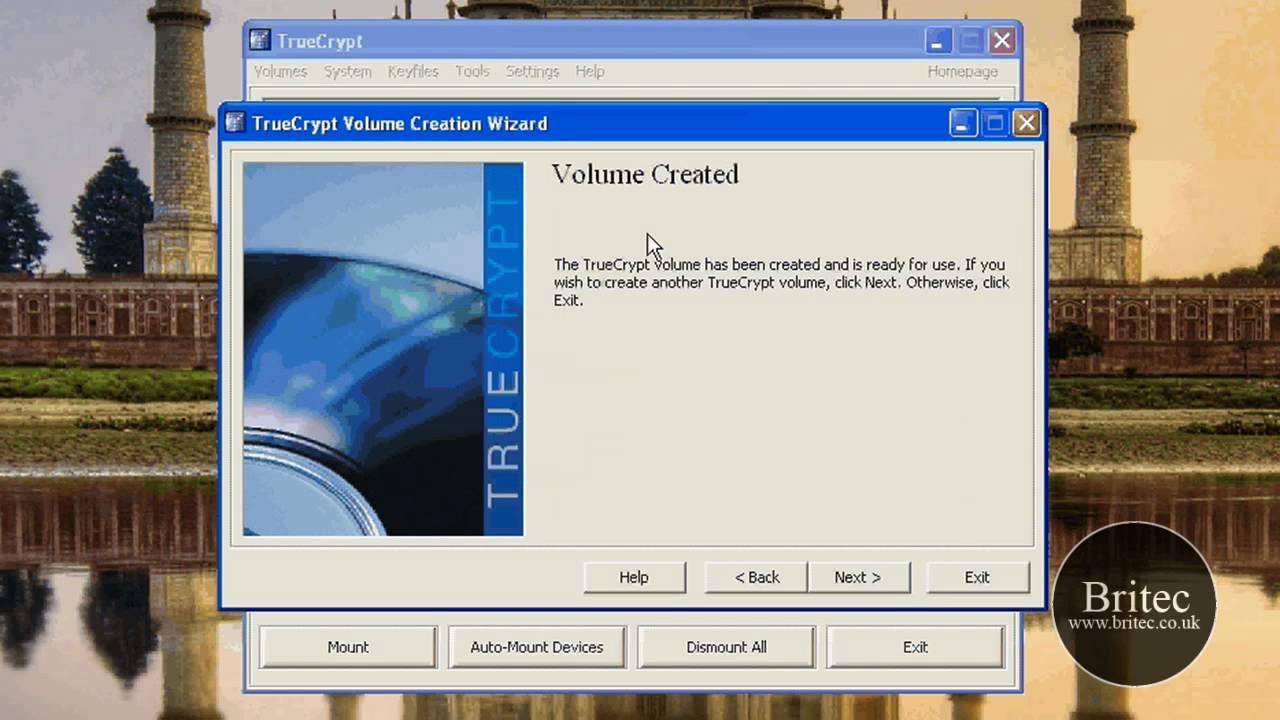This screenshot has height=720, width=1280.
Task: Close the main TrueCrypt window
Action: (x=1002, y=41)
